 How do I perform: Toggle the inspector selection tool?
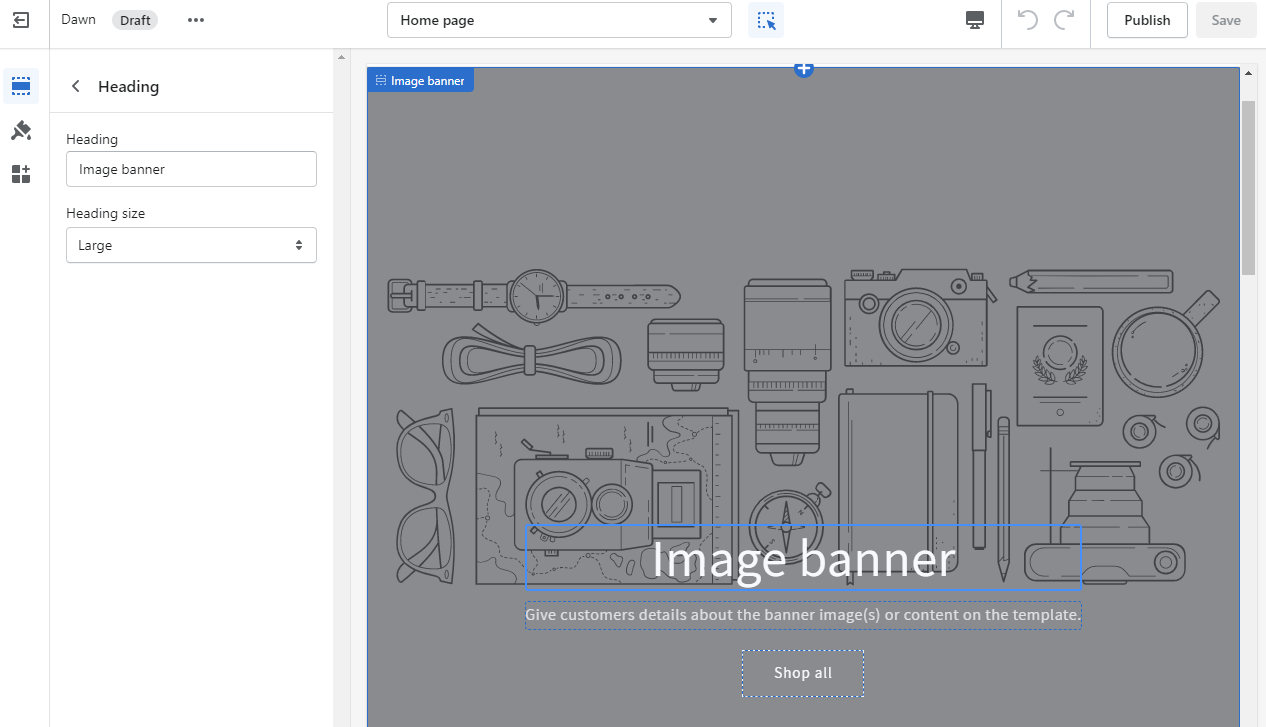pos(766,20)
